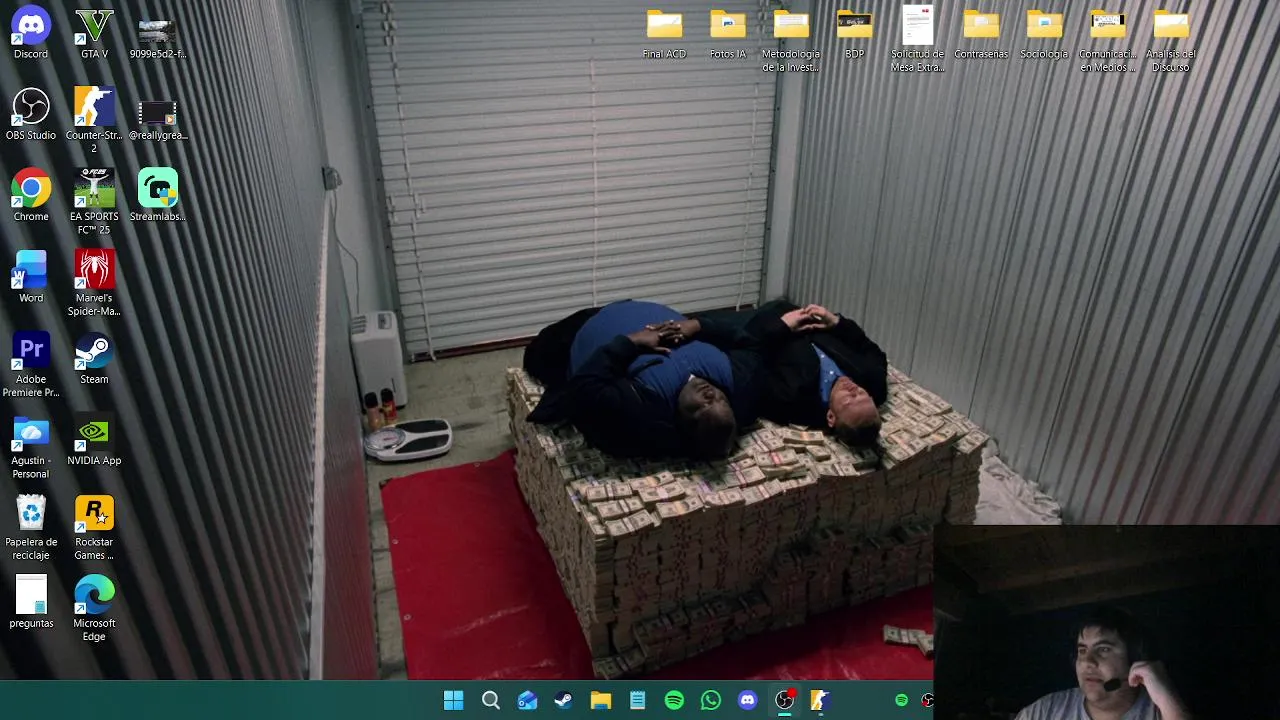Select the Microsoft Edge desktop shortcut
1280x720 pixels.
click(x=94, y=608)
